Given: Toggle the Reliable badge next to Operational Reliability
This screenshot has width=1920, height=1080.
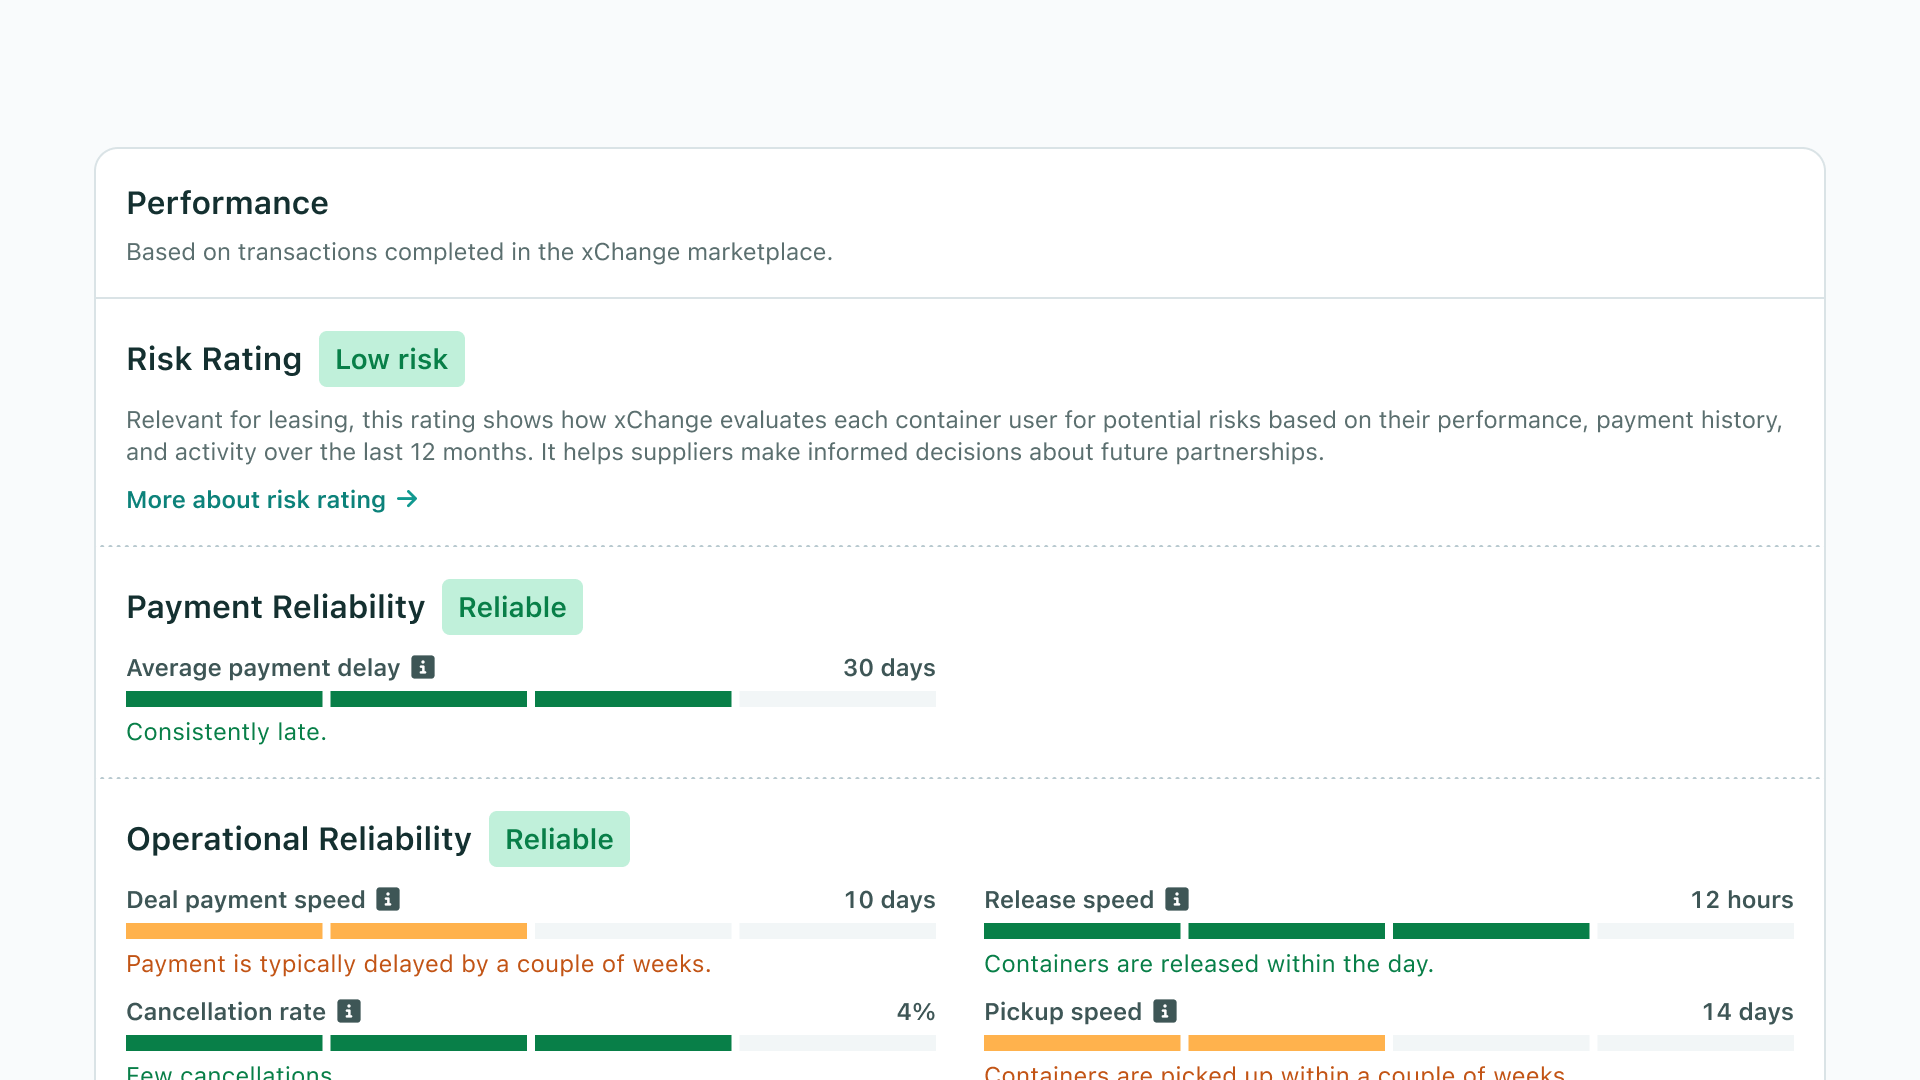Looking at the screenshot, I should (x=559, y=839).
